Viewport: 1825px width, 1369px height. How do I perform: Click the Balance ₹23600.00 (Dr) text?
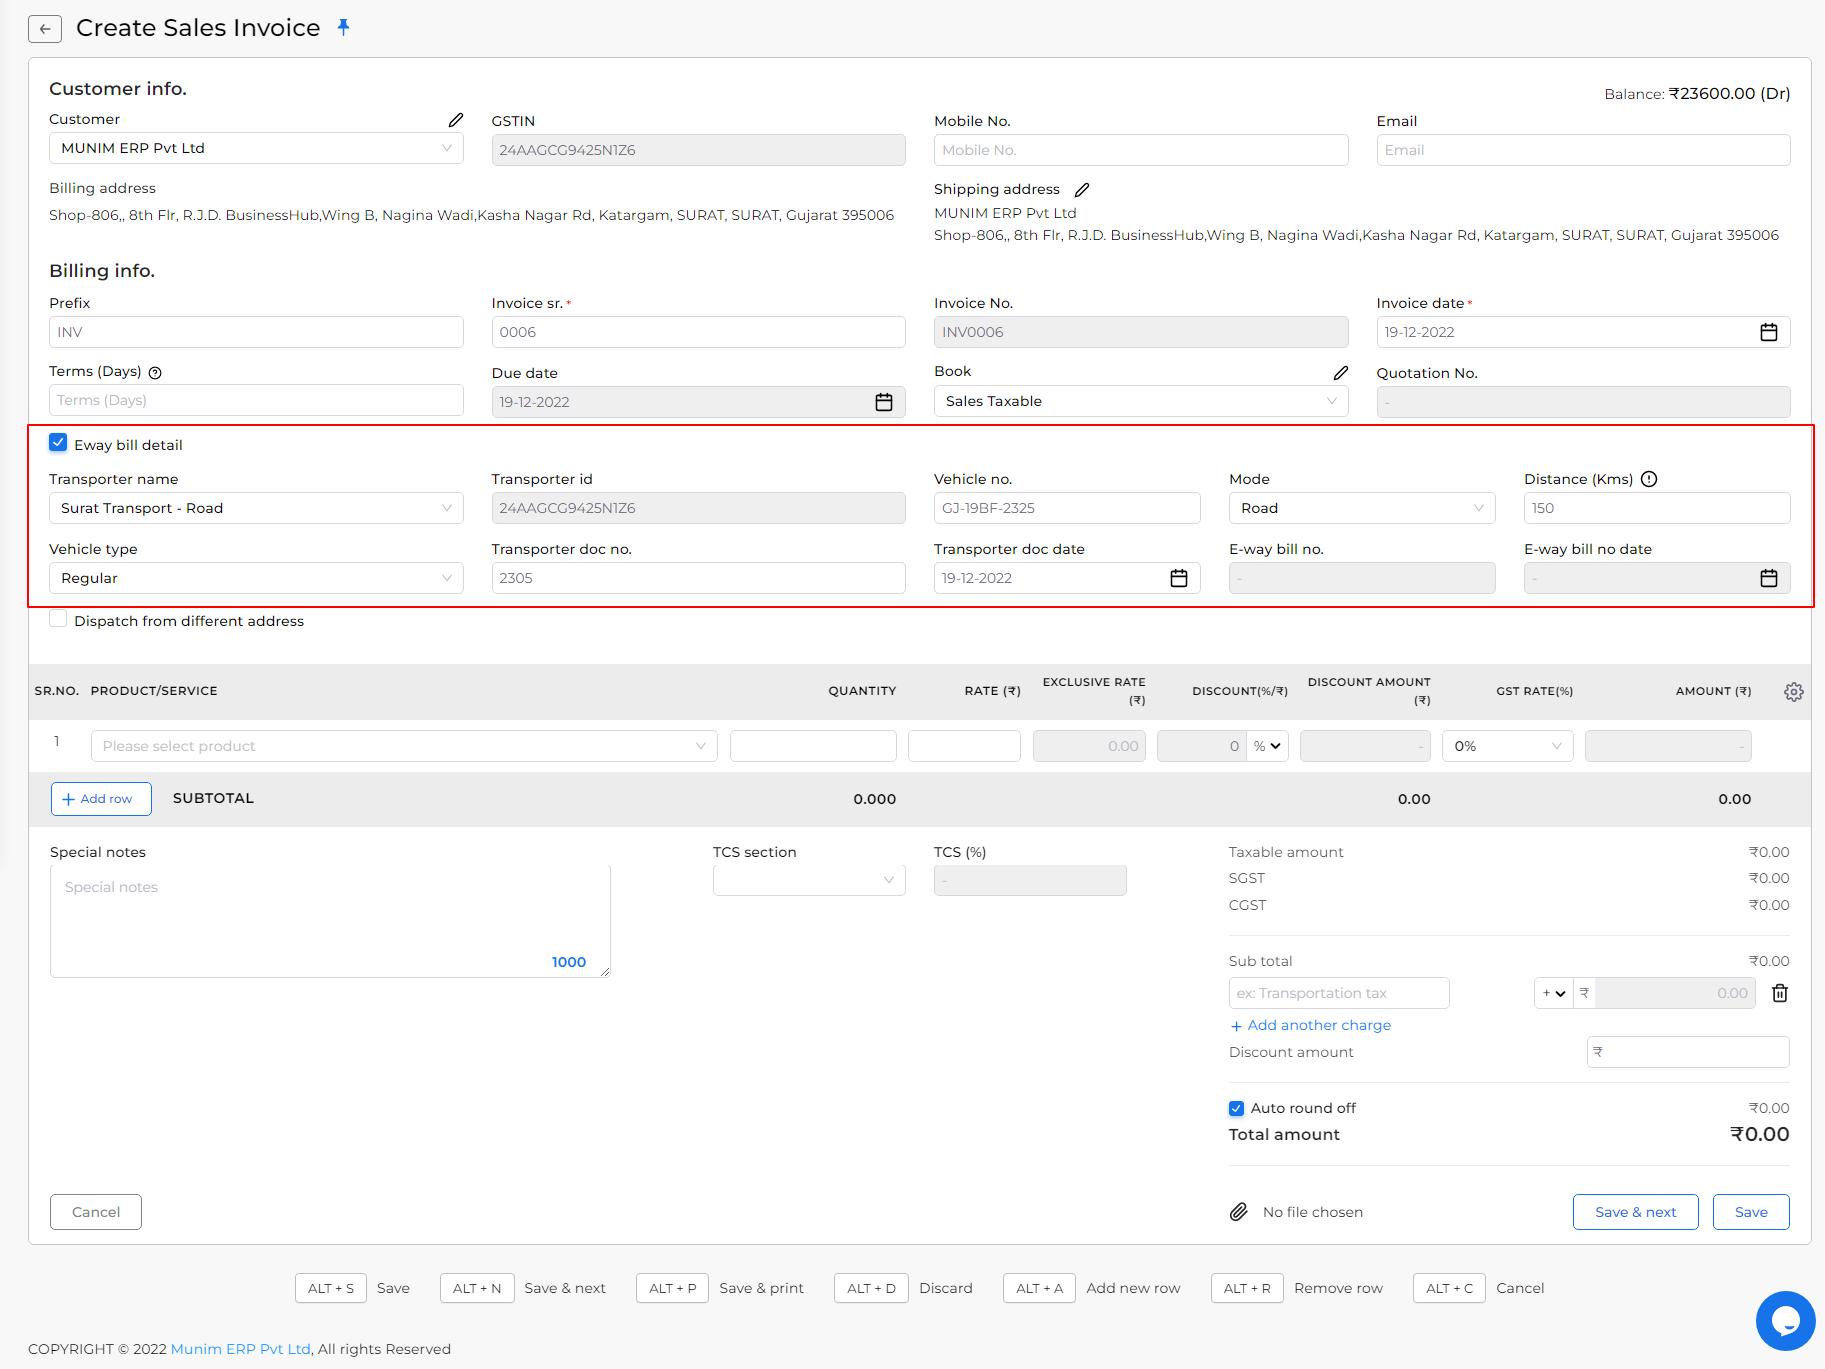pos(1697,94)
